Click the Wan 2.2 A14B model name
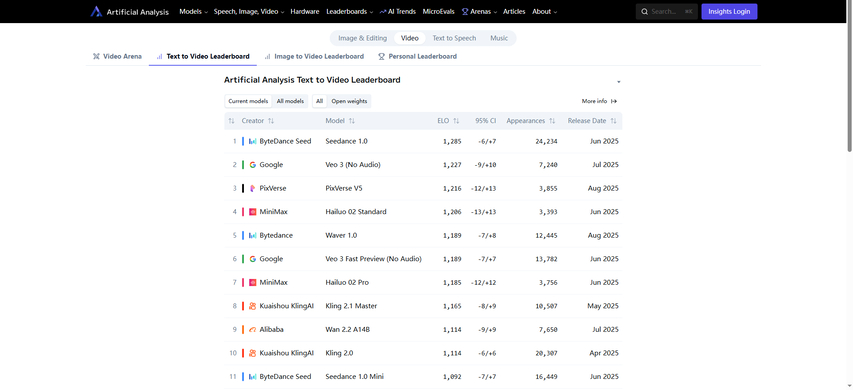Screen dimensions: 853x390 (x=348, y=330)
